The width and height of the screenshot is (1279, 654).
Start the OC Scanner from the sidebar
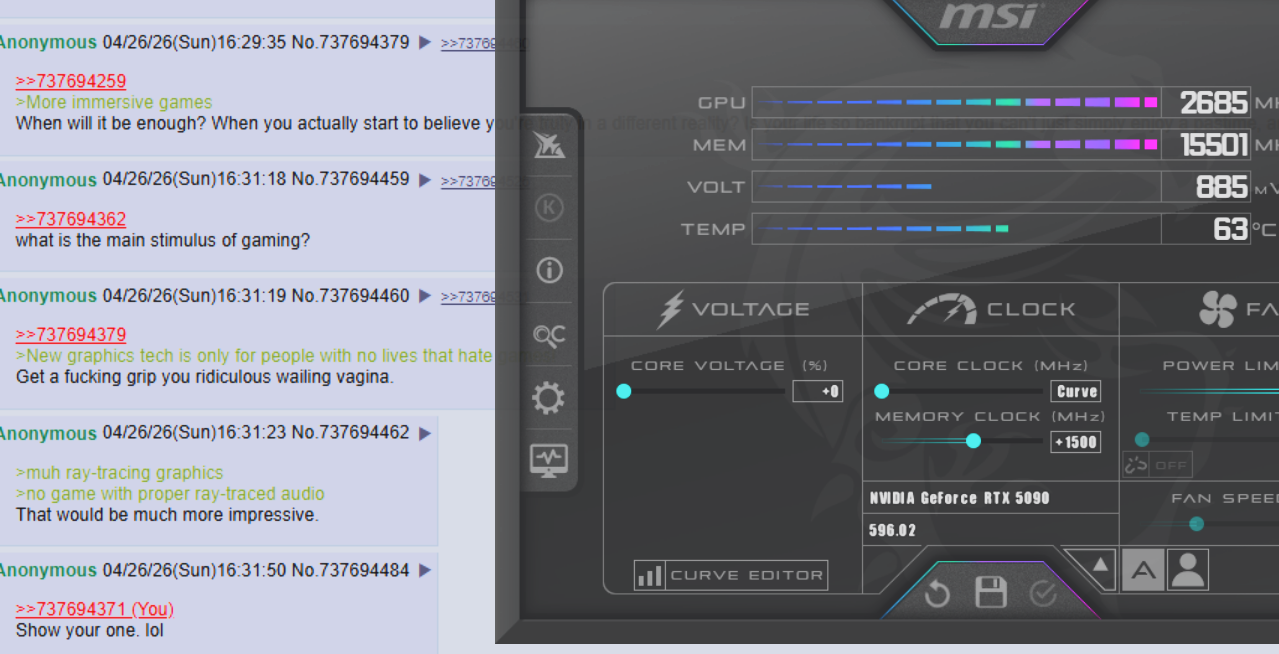coord(549,336)
